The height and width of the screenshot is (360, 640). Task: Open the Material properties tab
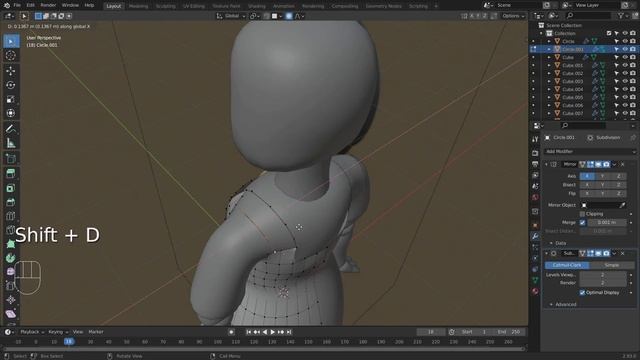coord(535,291)
